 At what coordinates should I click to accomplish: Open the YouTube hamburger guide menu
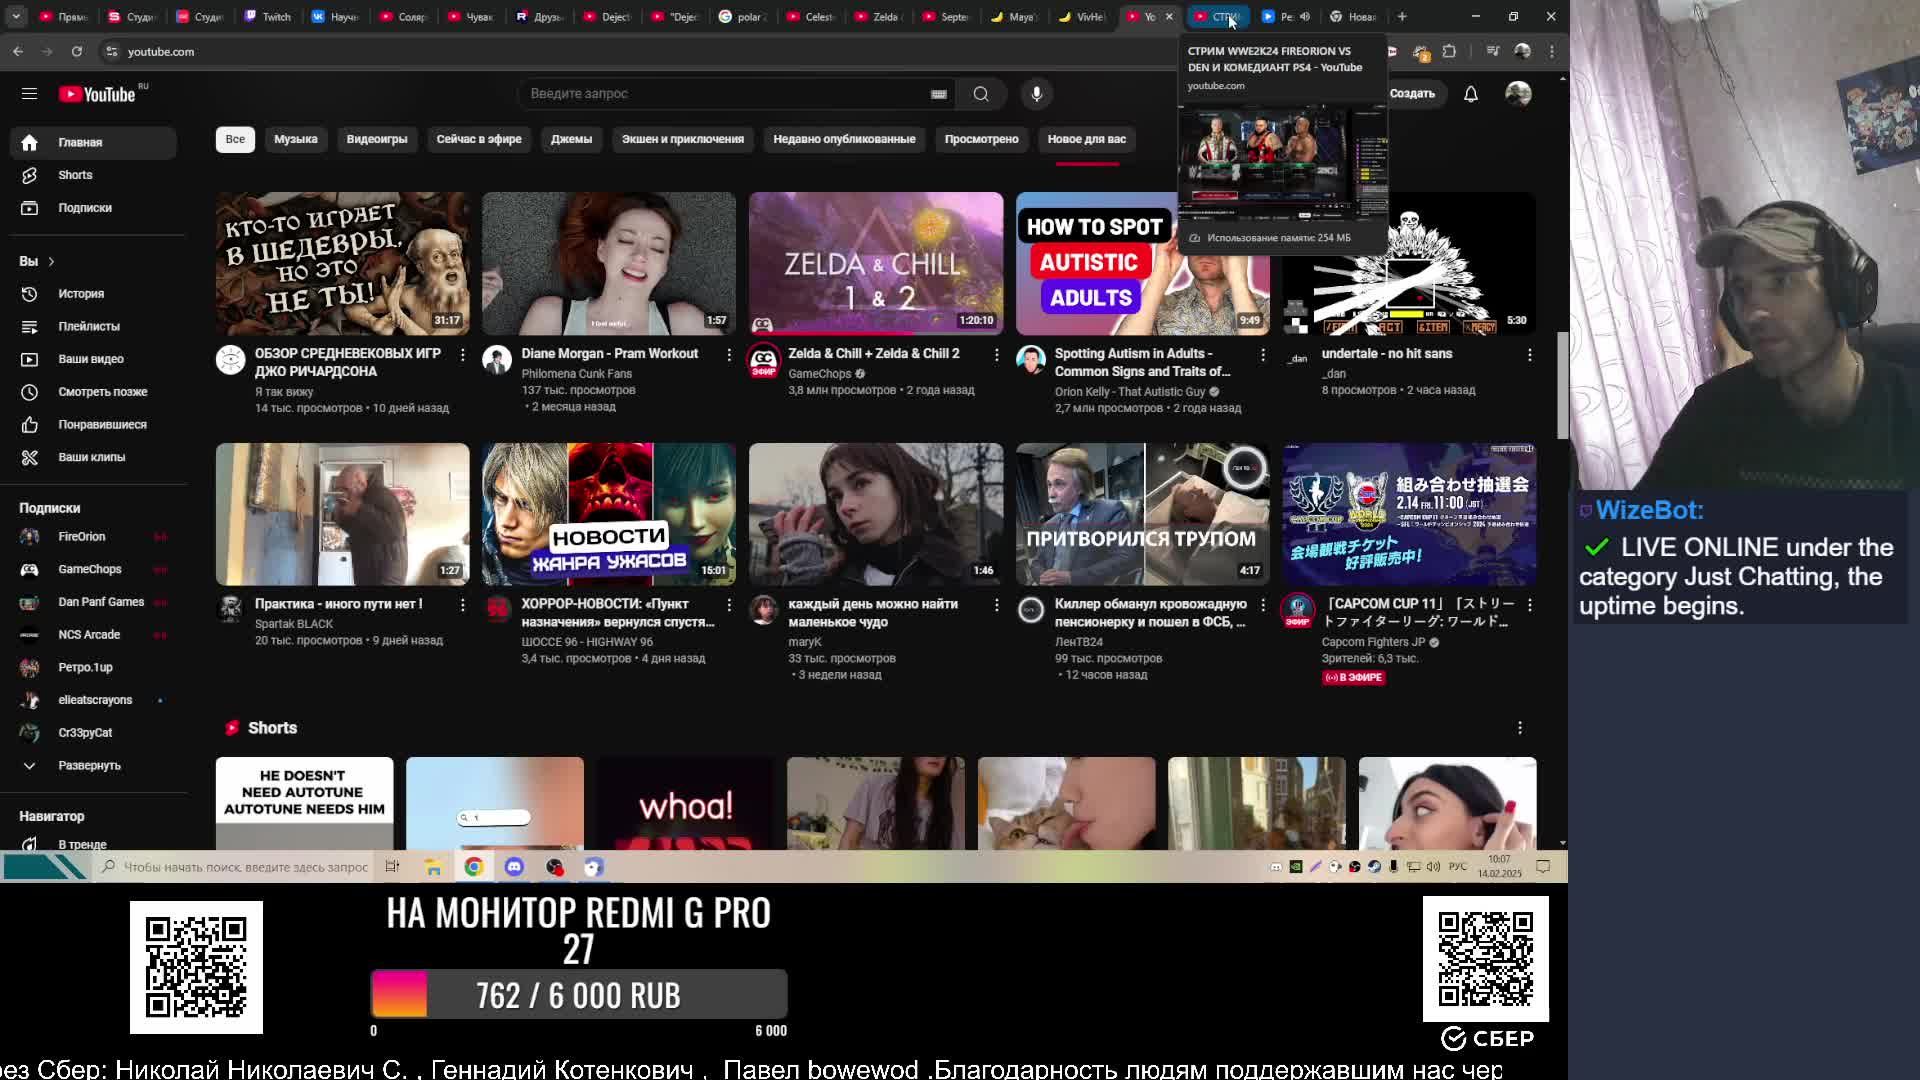click(29, 93)
